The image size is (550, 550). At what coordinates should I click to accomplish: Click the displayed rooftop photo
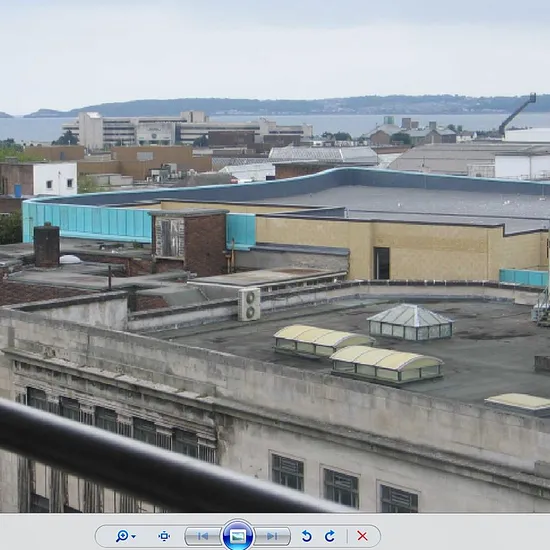pyautogui.click(x=275, y=256)
